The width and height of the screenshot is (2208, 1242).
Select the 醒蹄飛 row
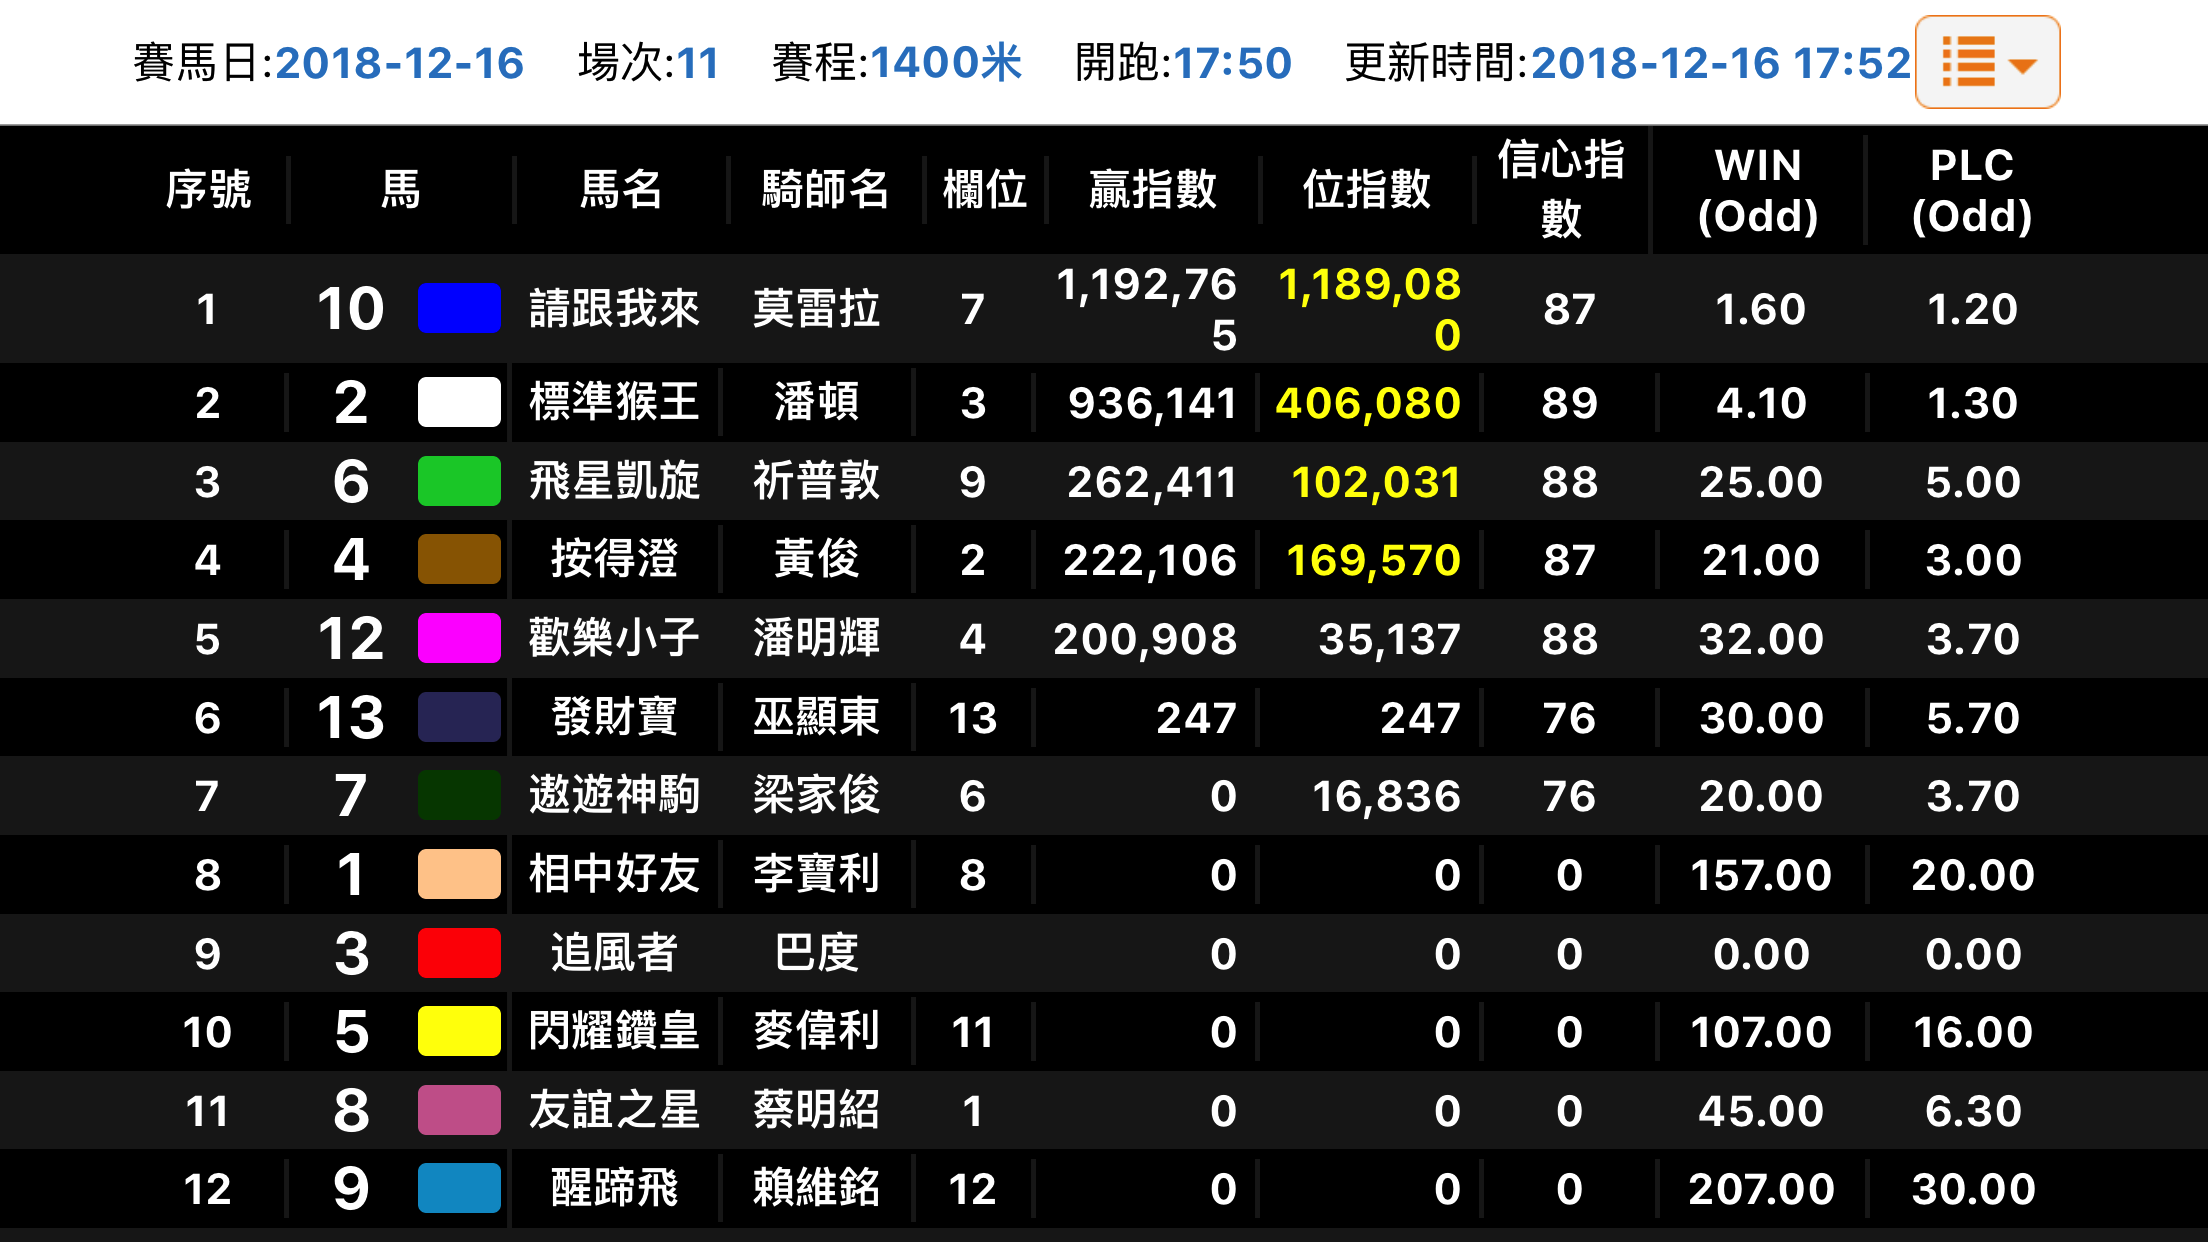pos(614,1188)
